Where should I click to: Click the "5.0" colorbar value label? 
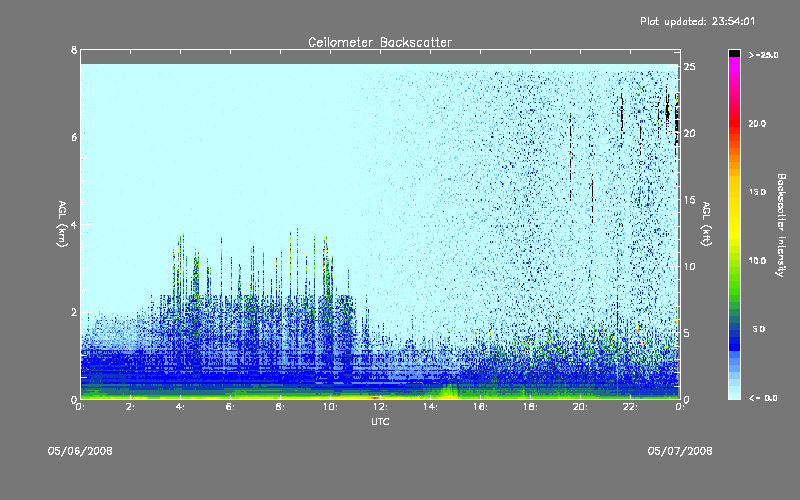(760, 330)
